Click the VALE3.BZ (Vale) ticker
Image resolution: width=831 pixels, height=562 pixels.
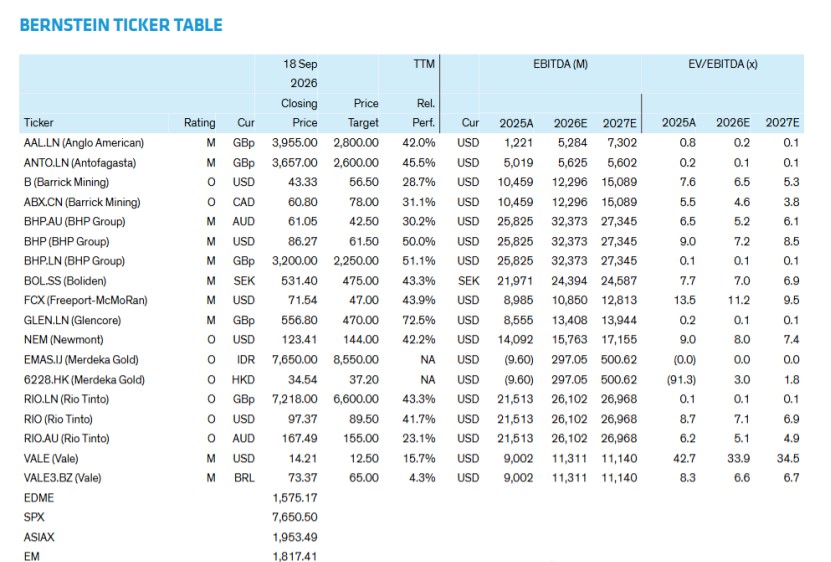tap(63, 478)
